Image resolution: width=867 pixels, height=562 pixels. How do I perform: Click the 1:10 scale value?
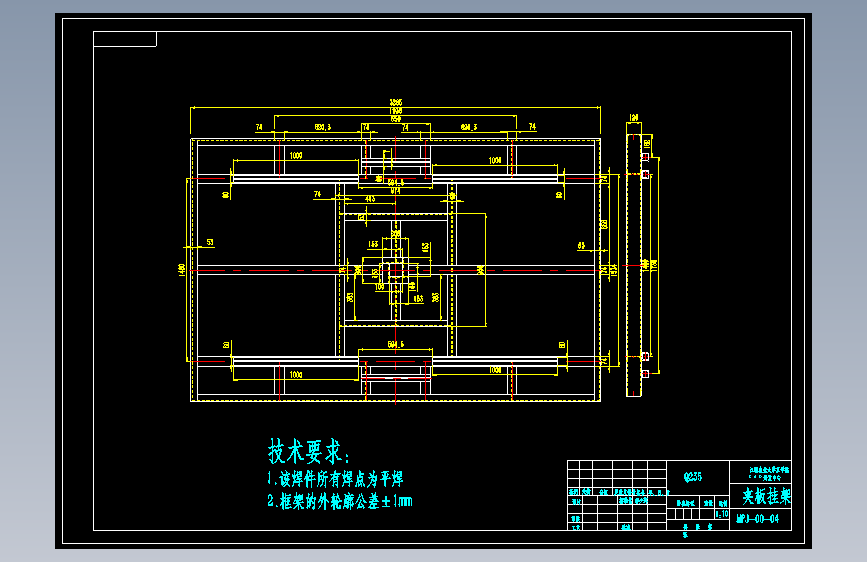coord(722,514)
